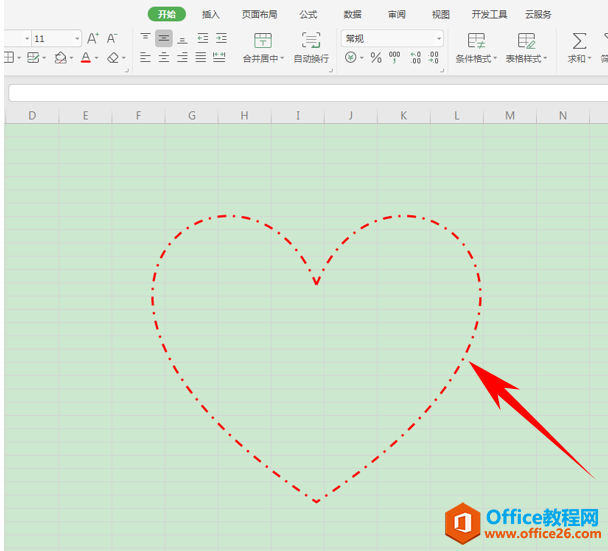Image resolution: width=608 pixels, height=551 pixels.
Task: Select column G header
Action: coord(192,116)
